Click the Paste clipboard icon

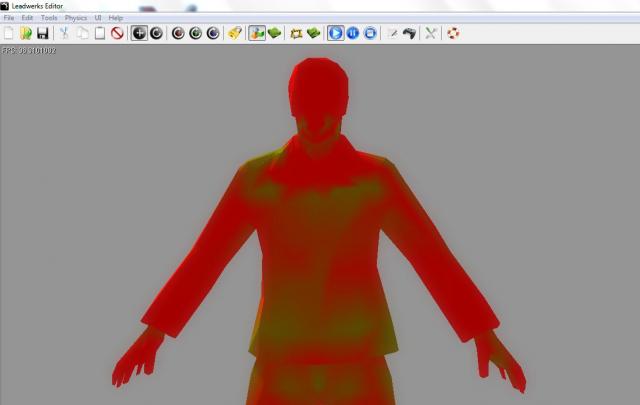tap(99, 33)
